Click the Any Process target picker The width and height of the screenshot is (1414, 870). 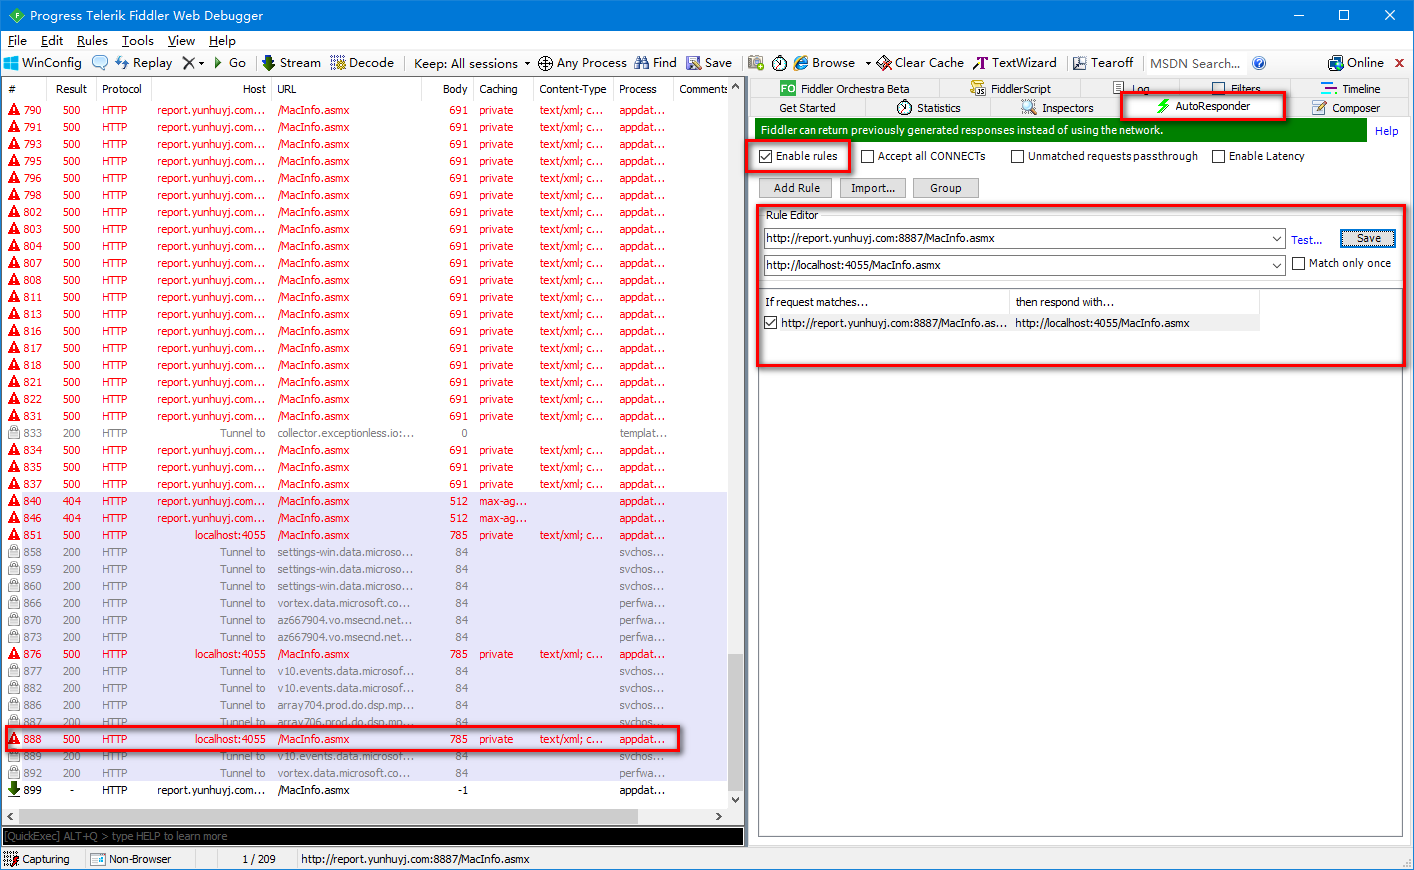click(x=582, y=62)
